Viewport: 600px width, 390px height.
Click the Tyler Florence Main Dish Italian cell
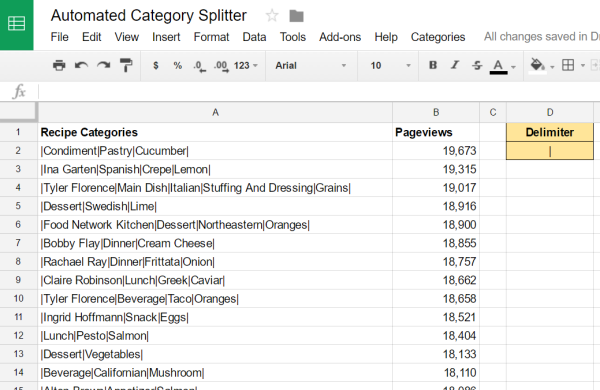(215, 188)
